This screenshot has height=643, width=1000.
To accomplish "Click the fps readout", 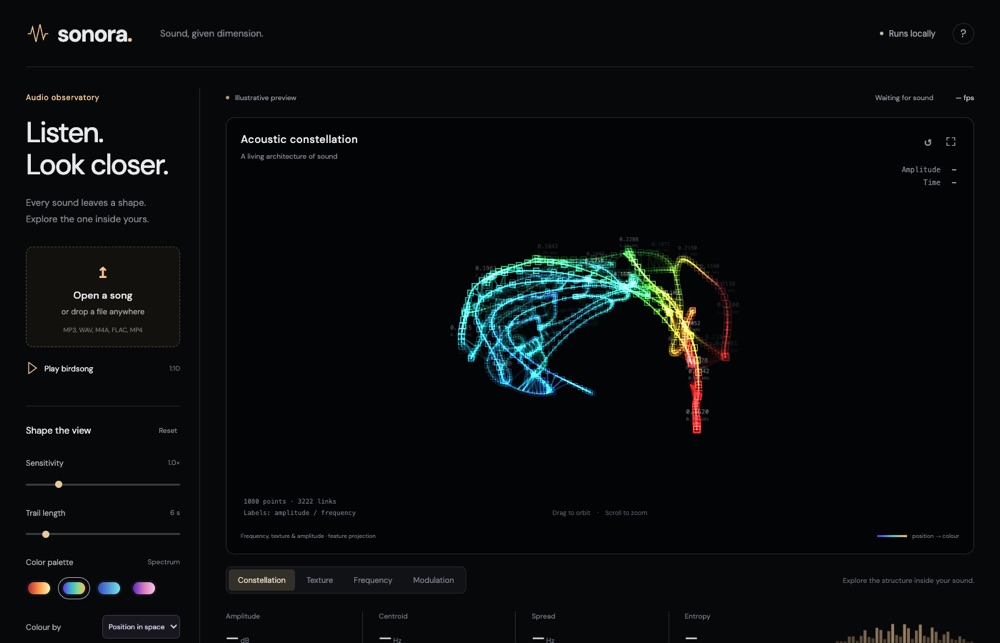I will click(x=964, y=98).
